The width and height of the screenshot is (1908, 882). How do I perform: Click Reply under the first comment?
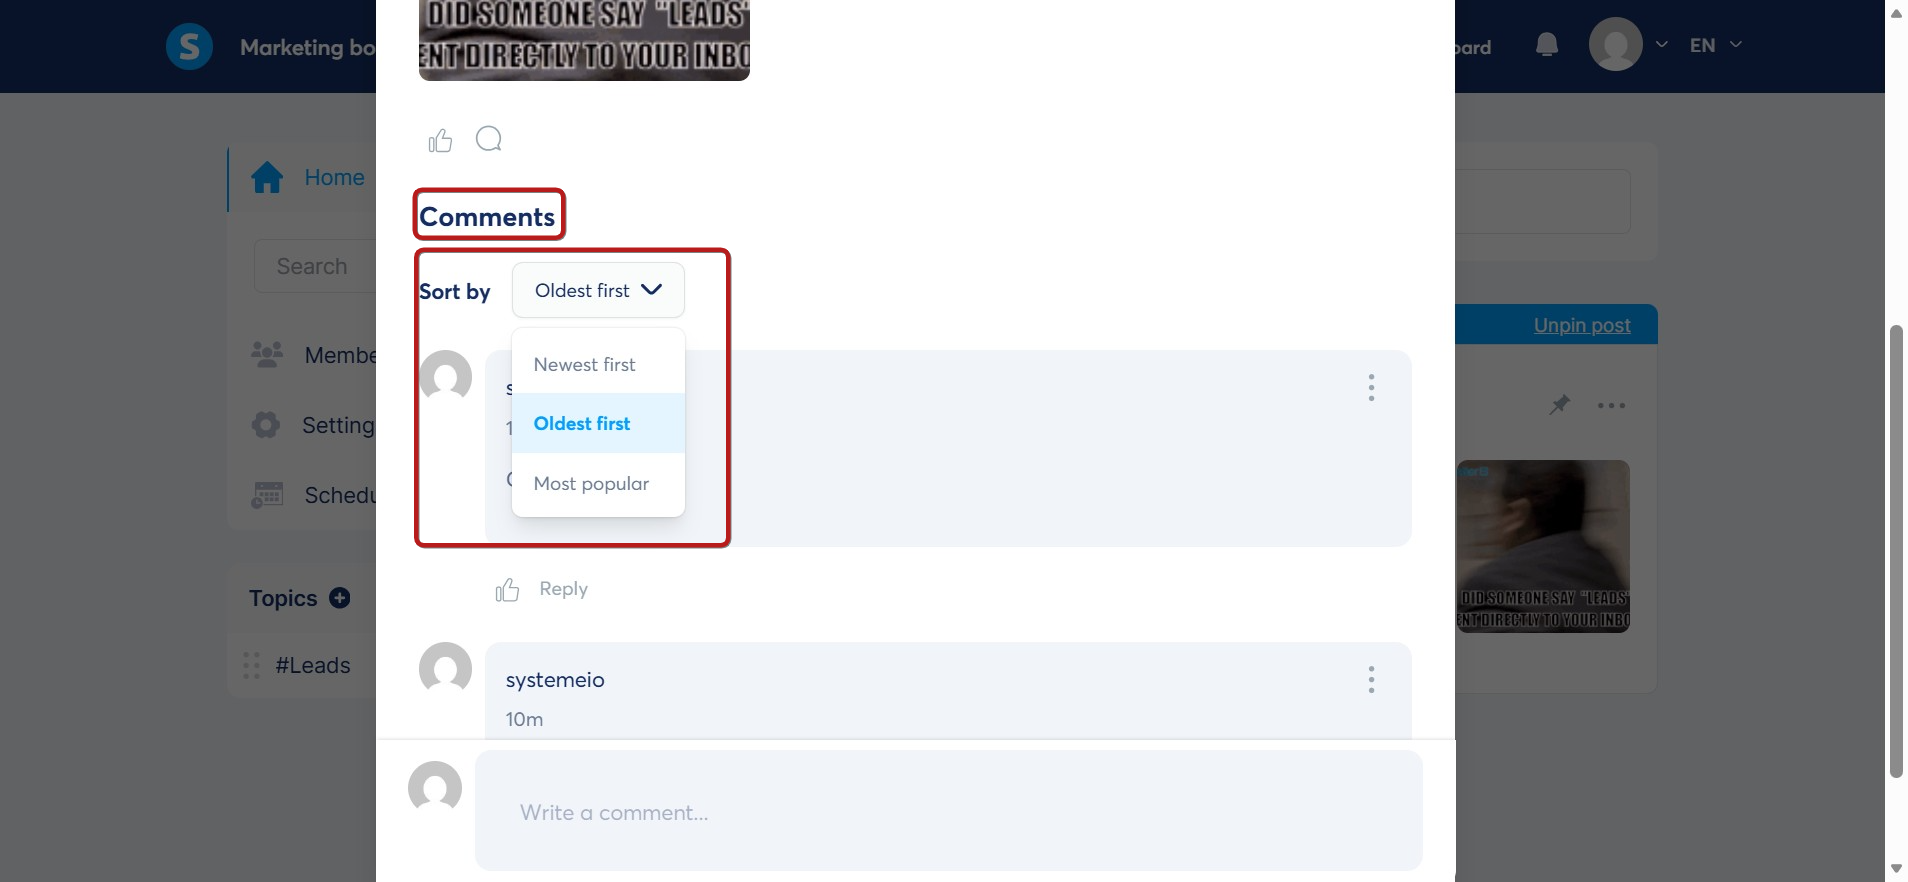tap(564, 589)
